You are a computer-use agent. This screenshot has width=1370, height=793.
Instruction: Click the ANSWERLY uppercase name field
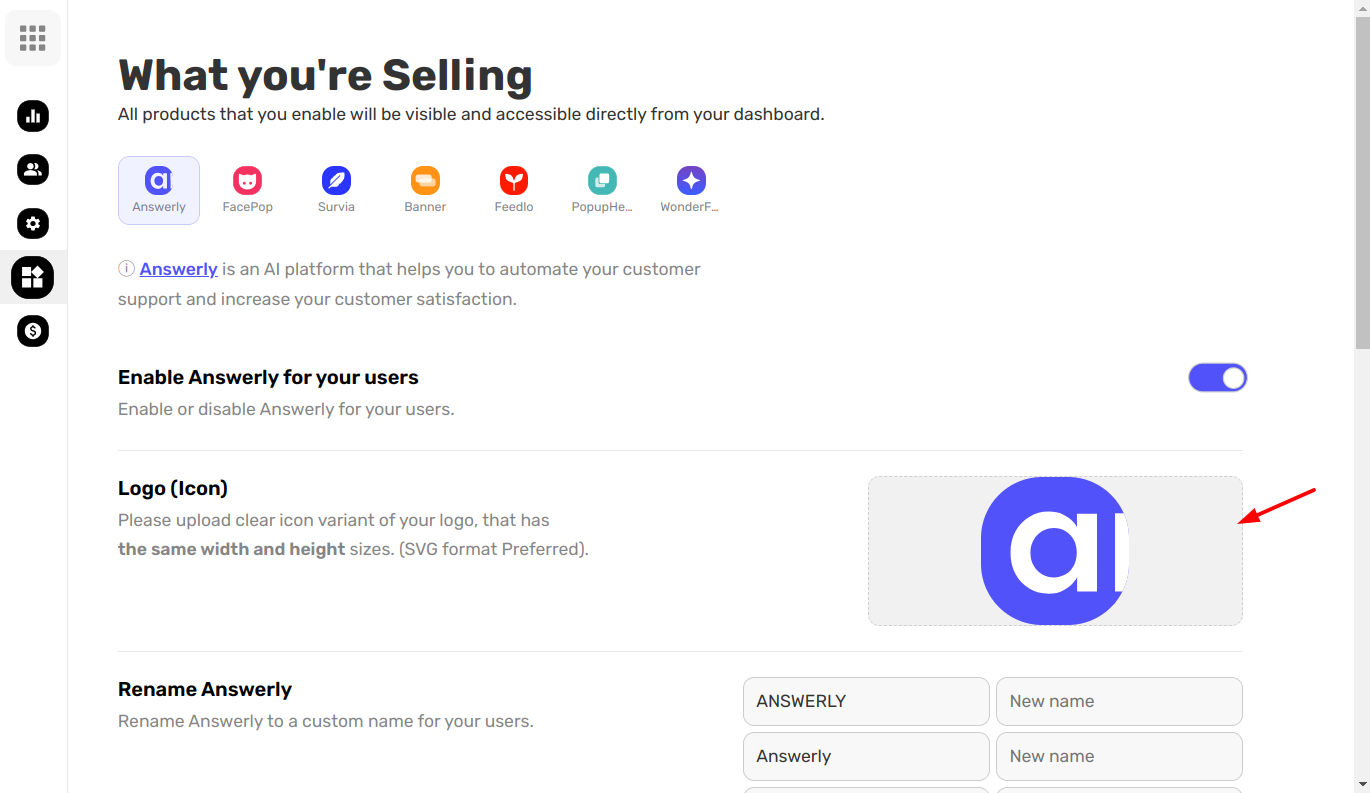click(x=866, y=701)
